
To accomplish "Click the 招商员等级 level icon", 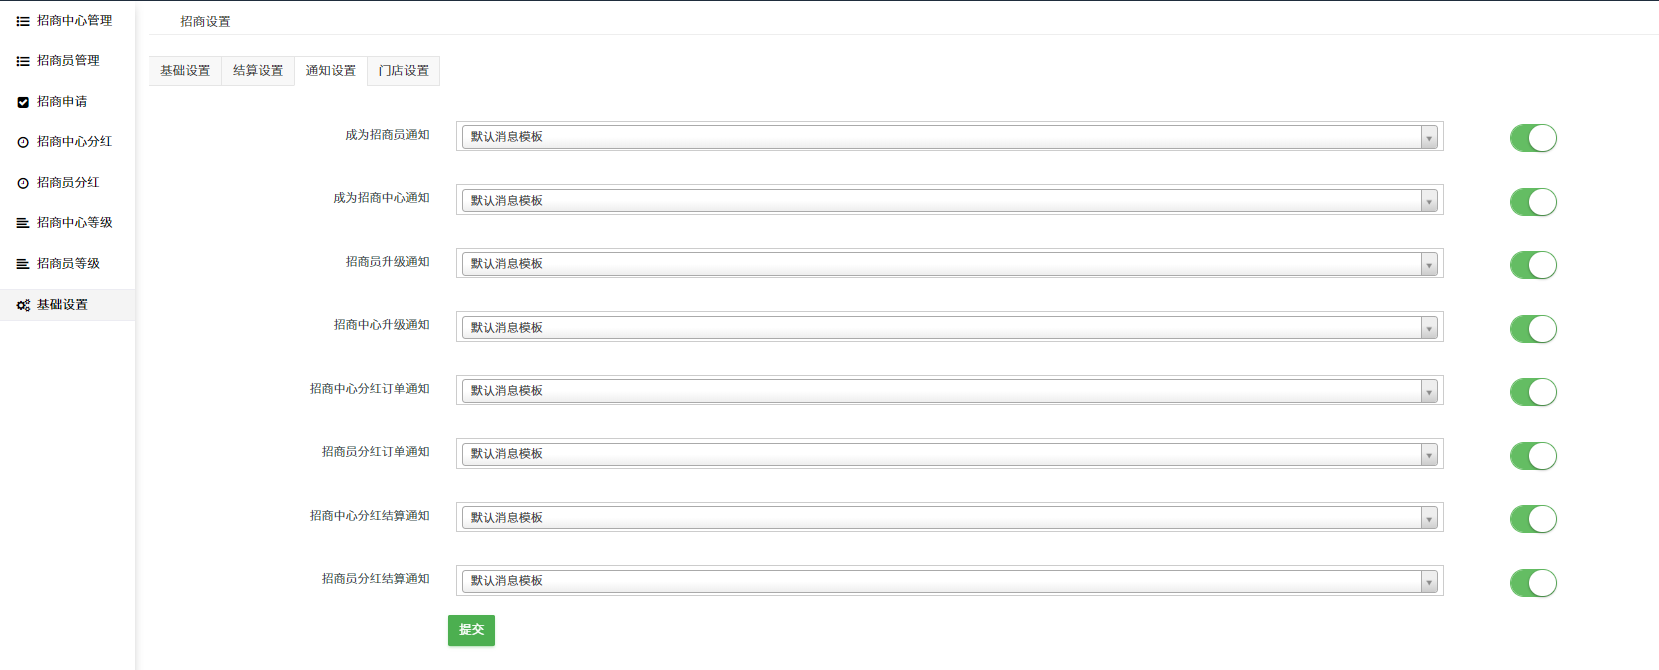I will pyautogui.click(x=23, y=264).
